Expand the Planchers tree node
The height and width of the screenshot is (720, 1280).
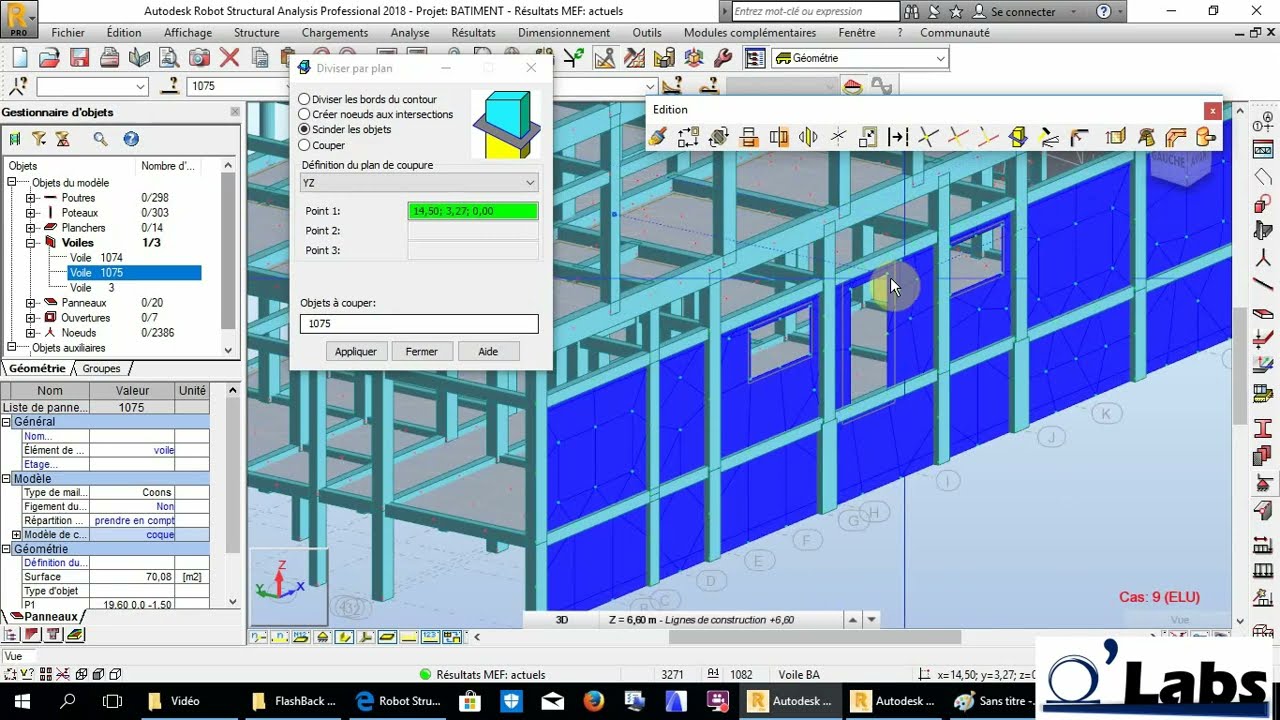point(31,228)
